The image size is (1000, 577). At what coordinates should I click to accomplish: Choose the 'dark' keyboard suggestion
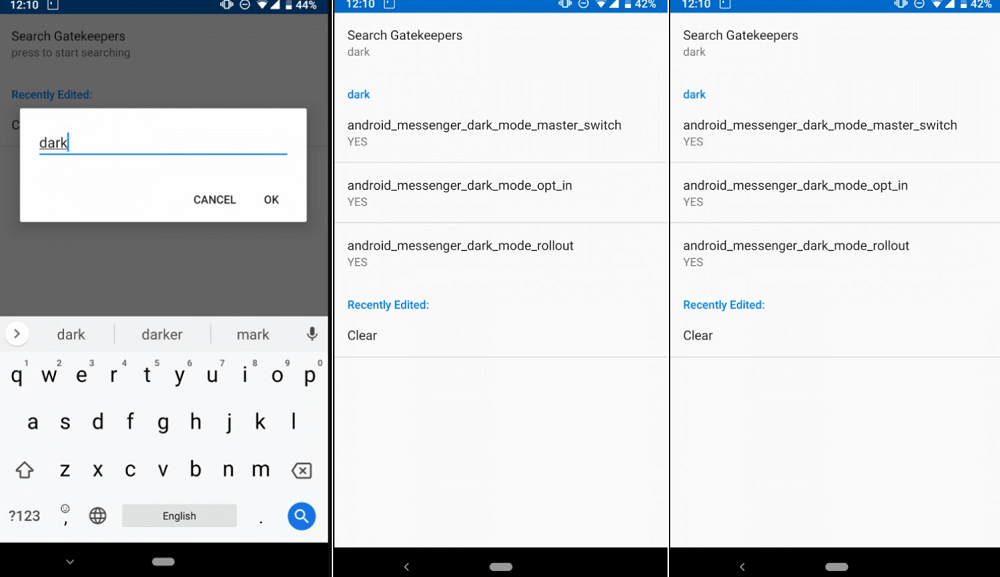point(71,334)
